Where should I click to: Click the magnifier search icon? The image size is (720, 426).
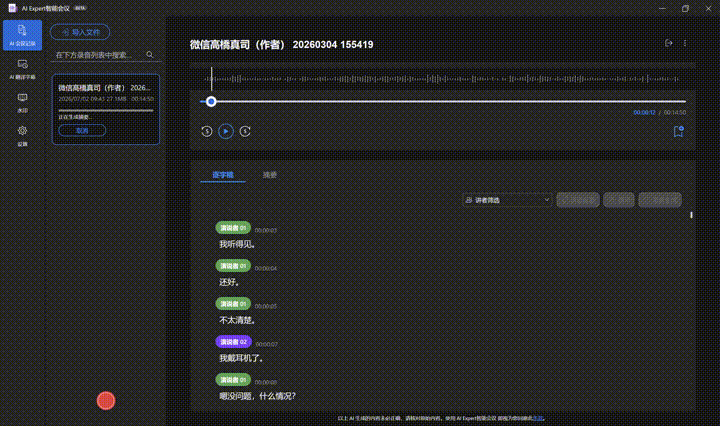(150, 55)
